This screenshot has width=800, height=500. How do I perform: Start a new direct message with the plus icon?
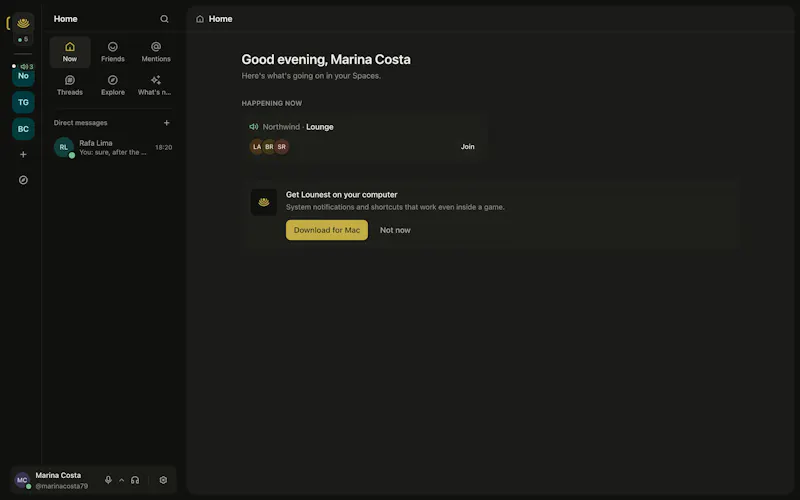(166, 122)
